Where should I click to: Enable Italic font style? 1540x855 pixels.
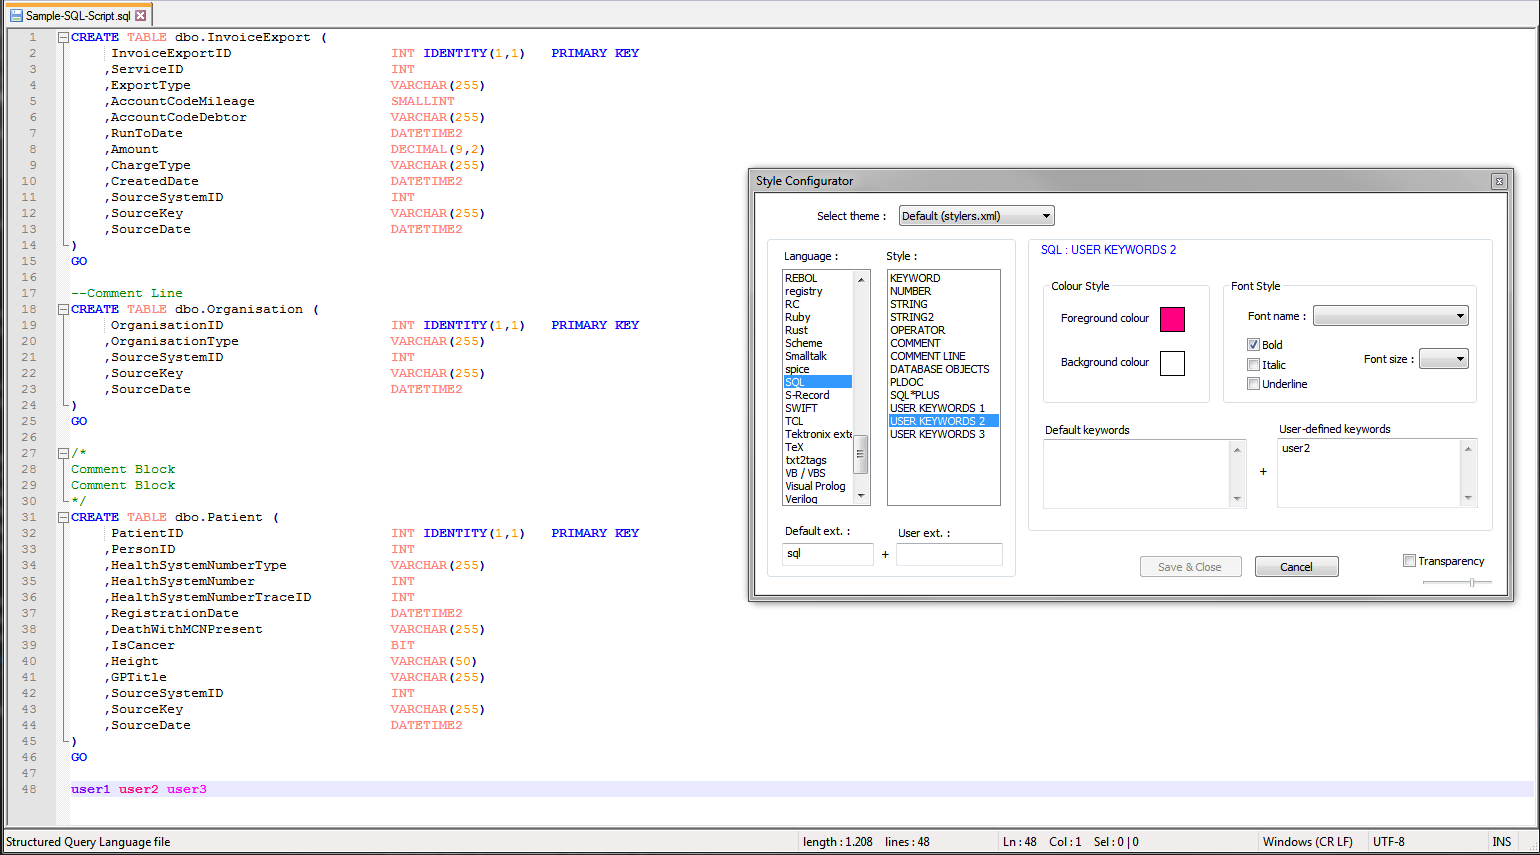1253,364
